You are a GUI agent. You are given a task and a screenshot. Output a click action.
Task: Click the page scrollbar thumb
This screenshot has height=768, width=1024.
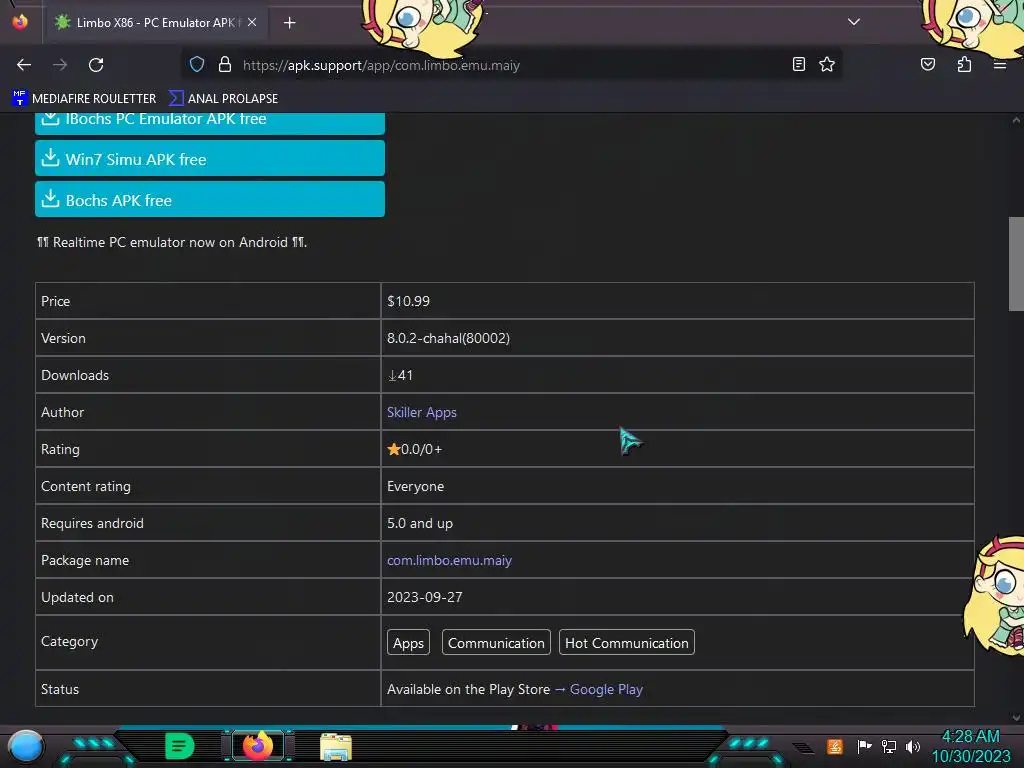tap(1016, 264)
